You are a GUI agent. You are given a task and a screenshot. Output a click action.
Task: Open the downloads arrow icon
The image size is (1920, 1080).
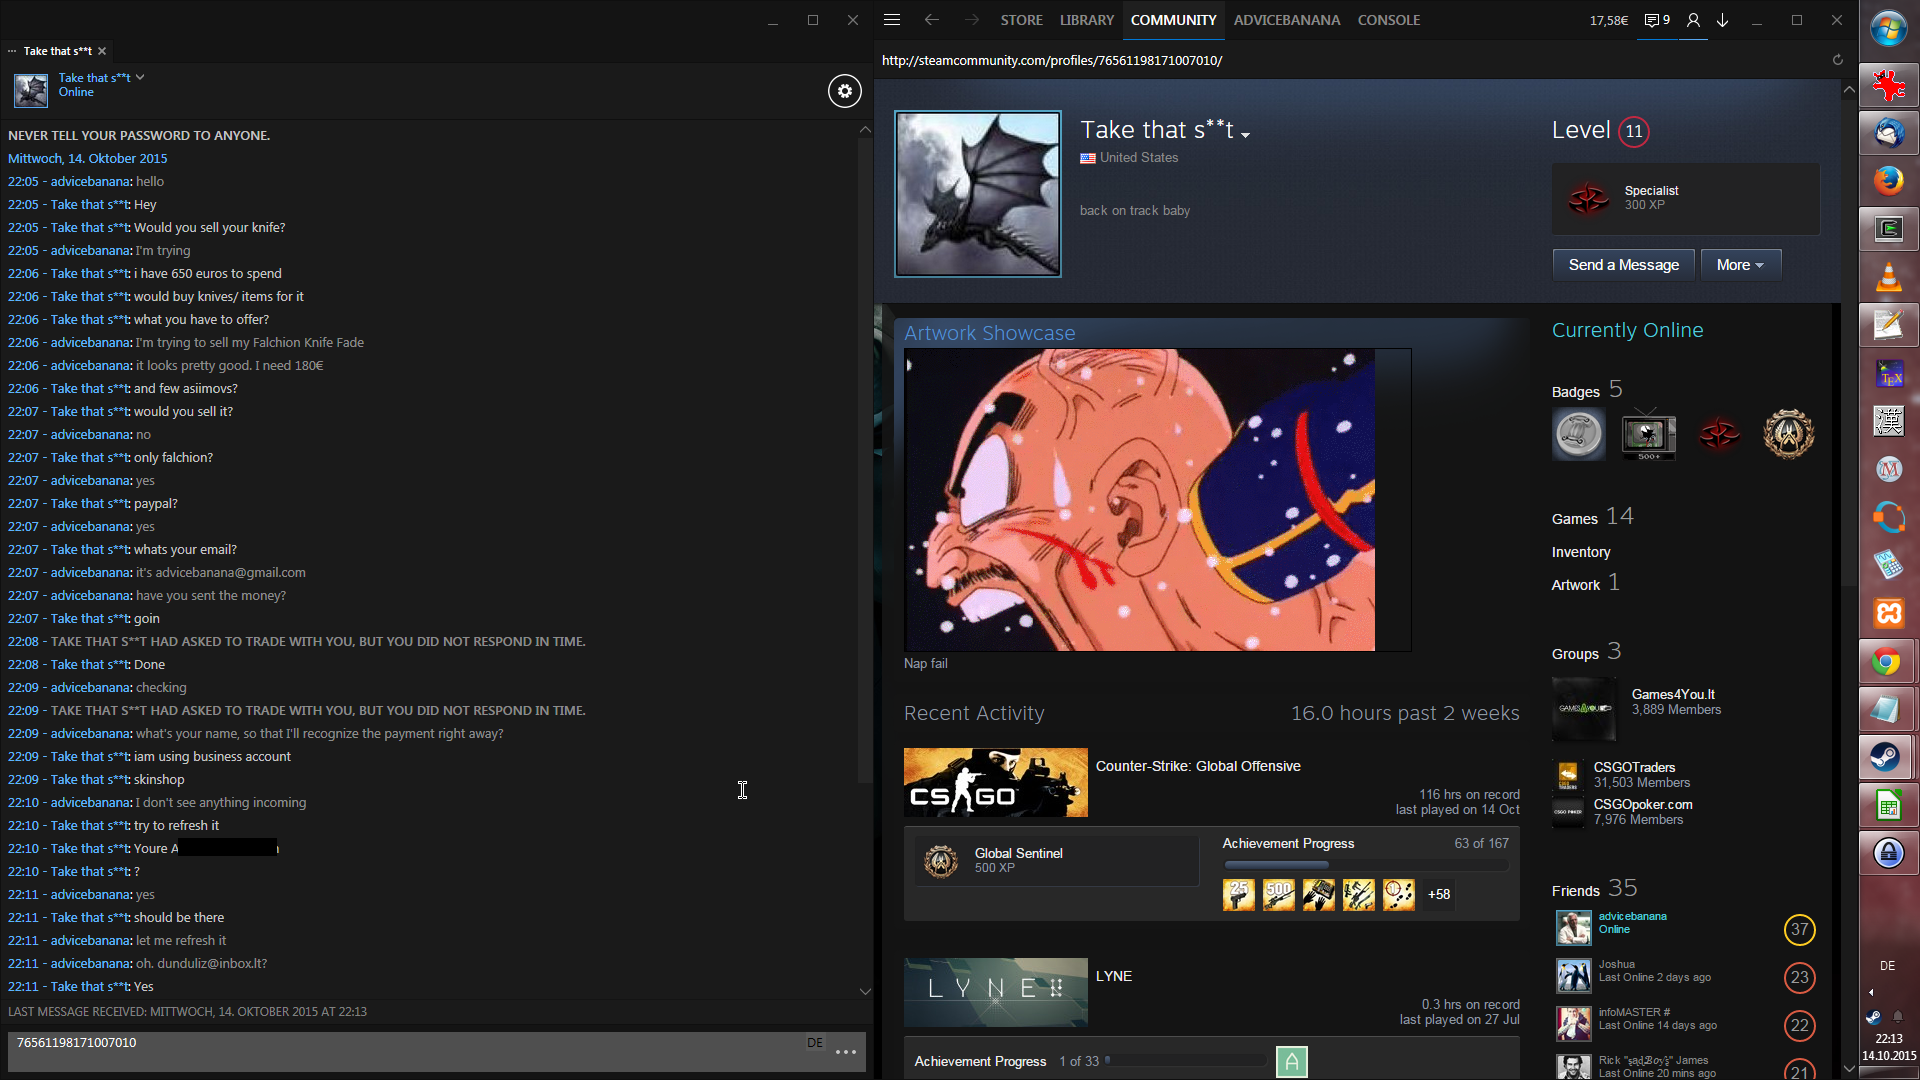click(1723, 20)
